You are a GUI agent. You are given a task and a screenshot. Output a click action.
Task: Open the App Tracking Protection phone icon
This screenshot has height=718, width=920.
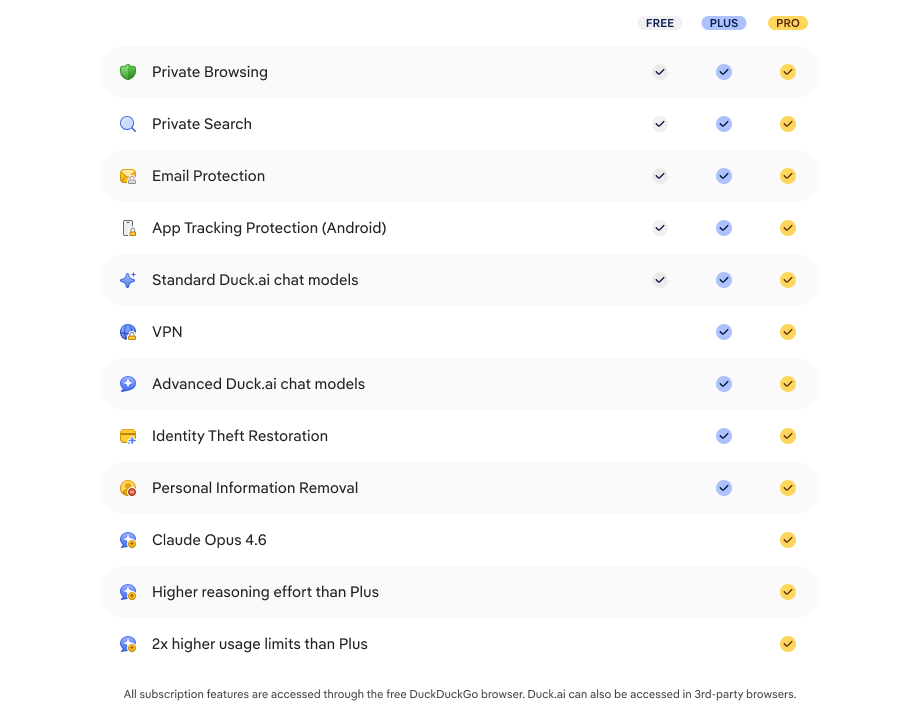point(127,227)
